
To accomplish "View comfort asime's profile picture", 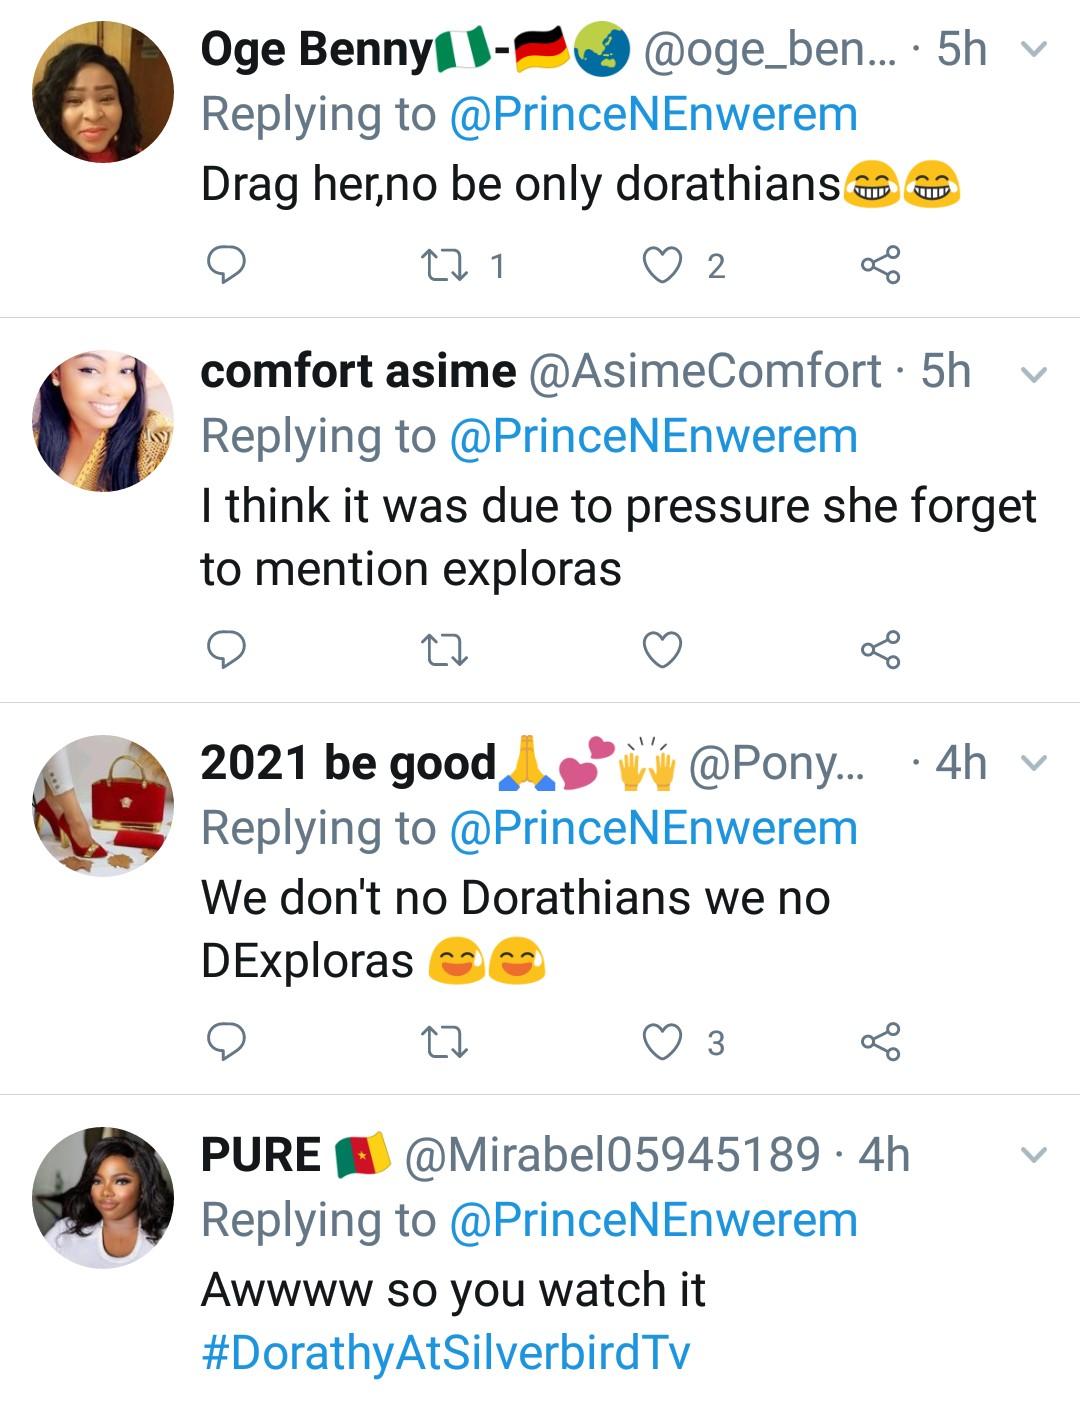I will tap(103, 421).
